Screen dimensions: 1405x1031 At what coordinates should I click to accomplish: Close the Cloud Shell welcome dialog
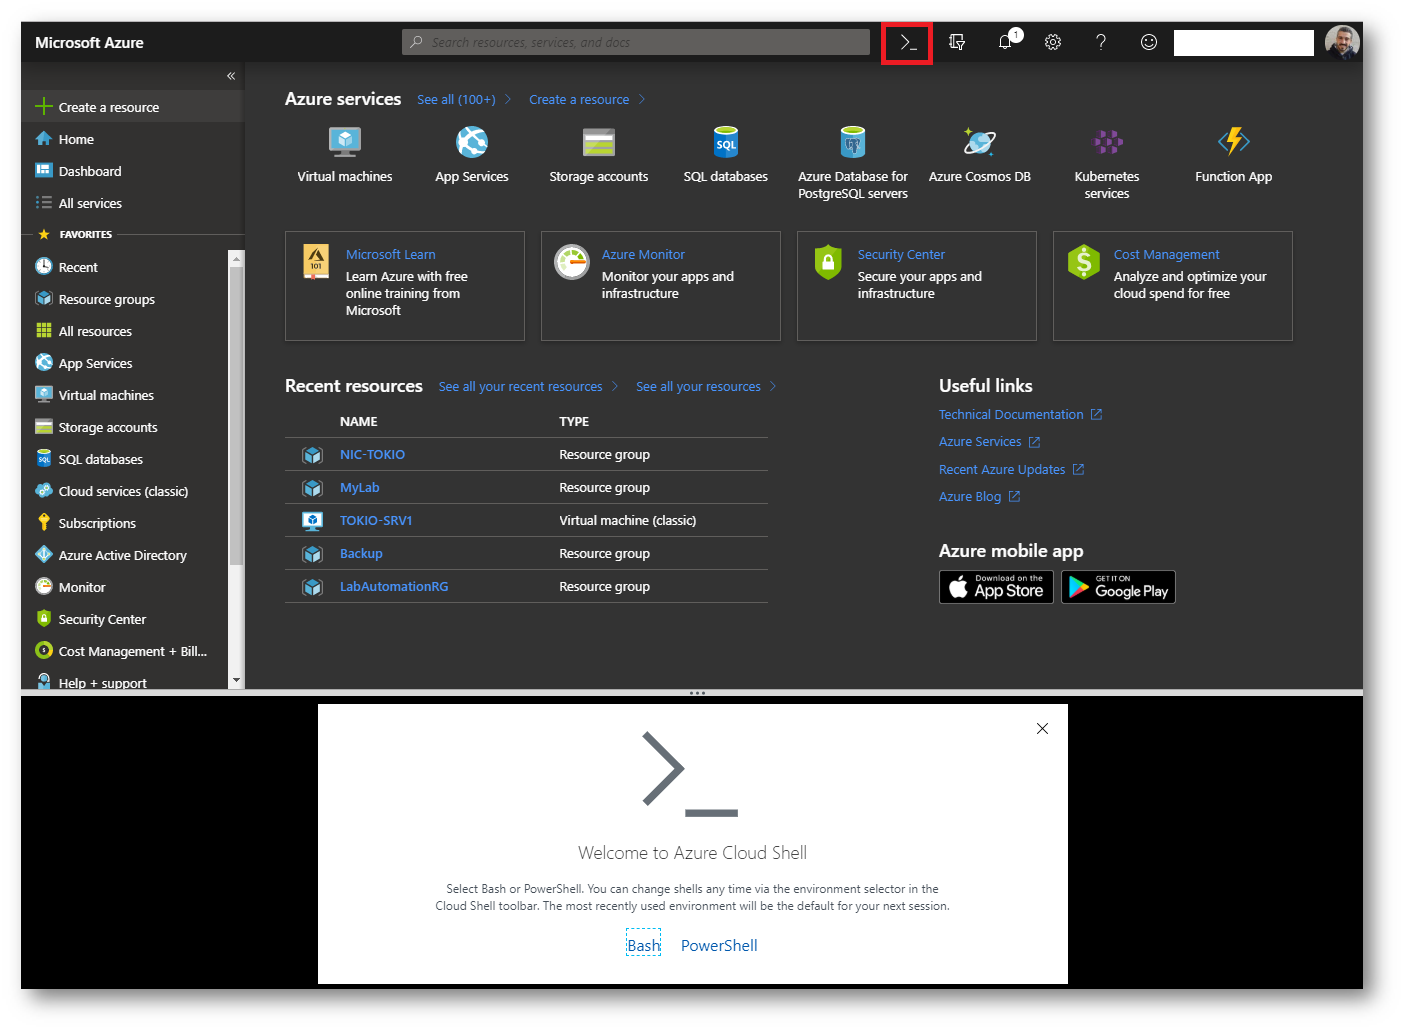point(1042,729)
